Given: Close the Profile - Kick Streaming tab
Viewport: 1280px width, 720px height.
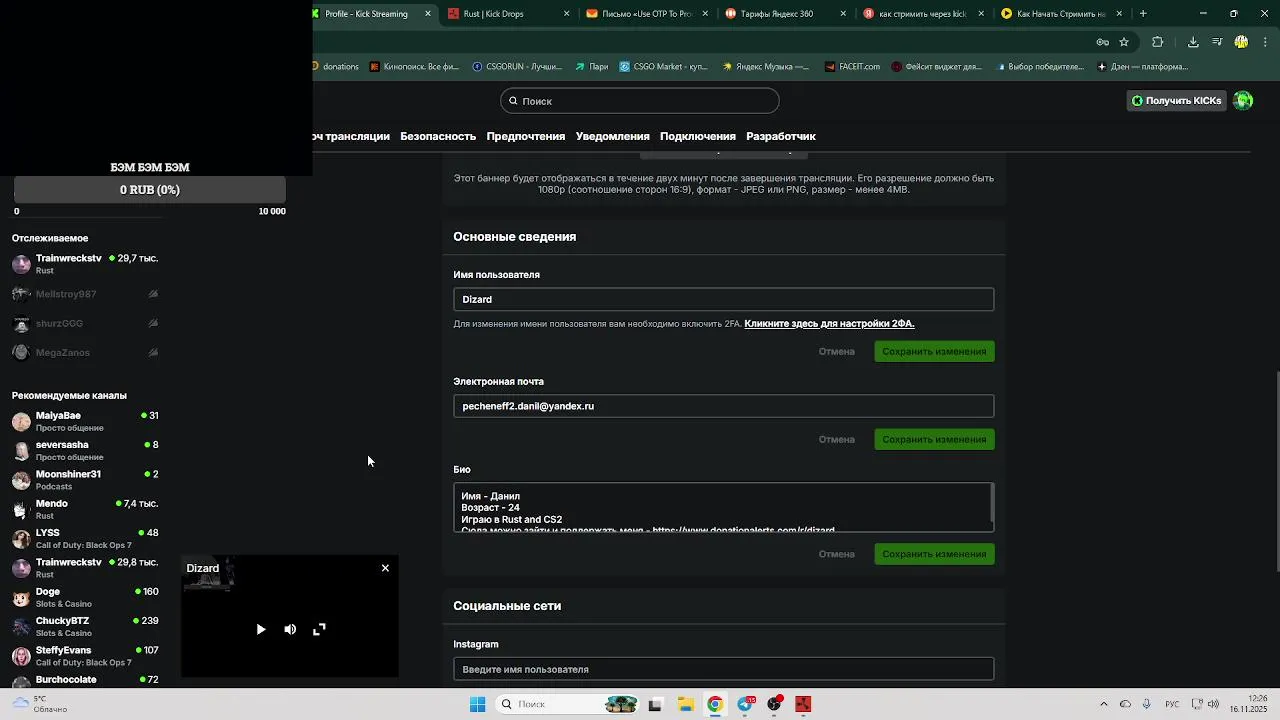Looking at the screenshot, I should click(x=428, y=14).
